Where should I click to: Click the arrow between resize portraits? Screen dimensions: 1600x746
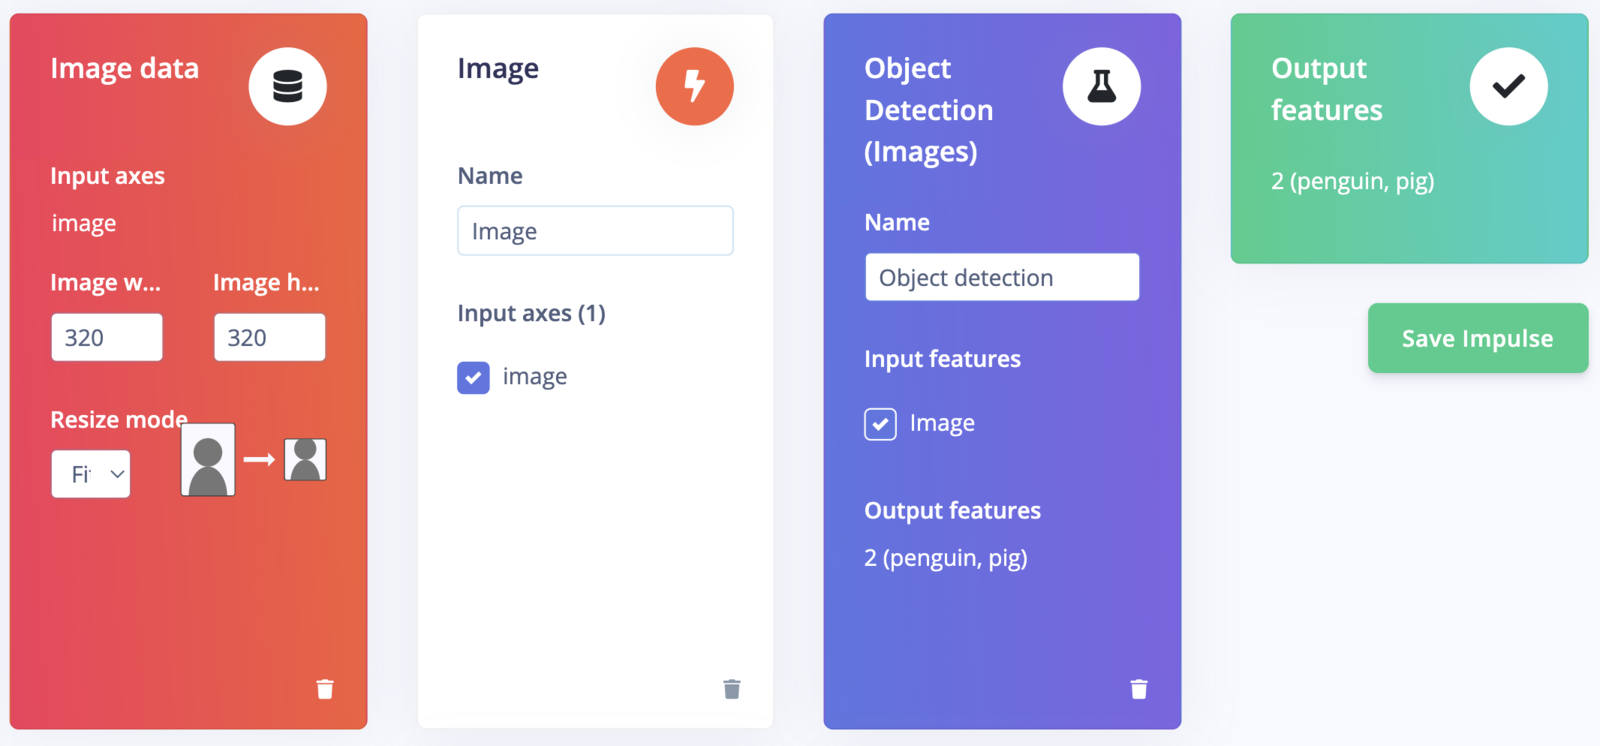259,460
